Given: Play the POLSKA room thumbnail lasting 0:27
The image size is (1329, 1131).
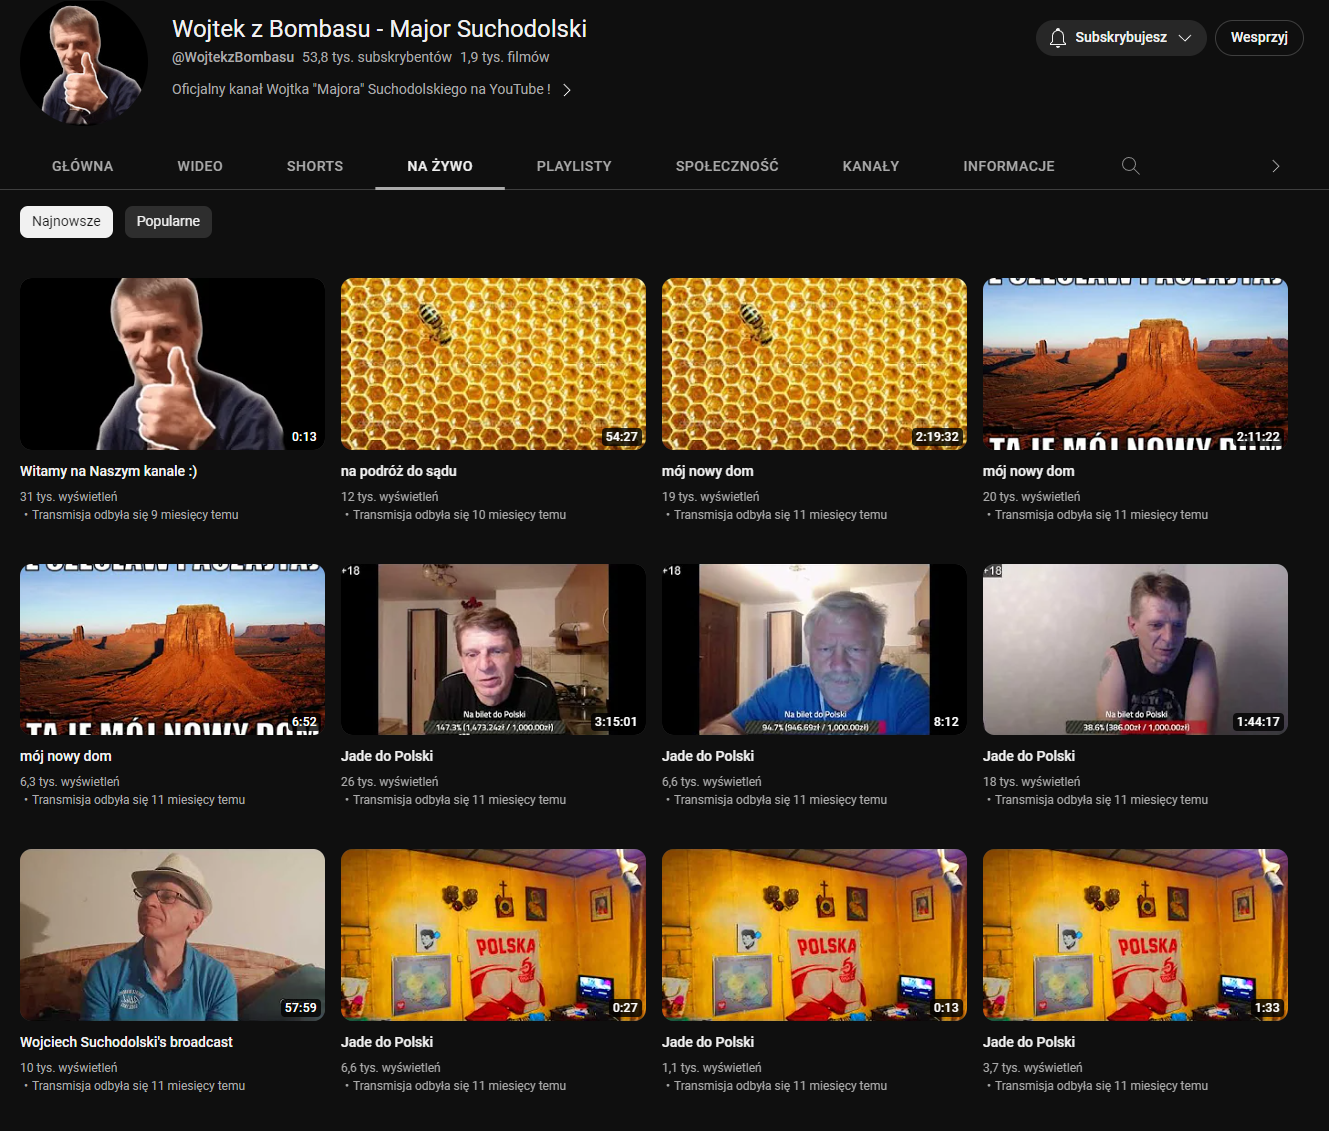Looking at the screenshot, I should tap(493, 935).
